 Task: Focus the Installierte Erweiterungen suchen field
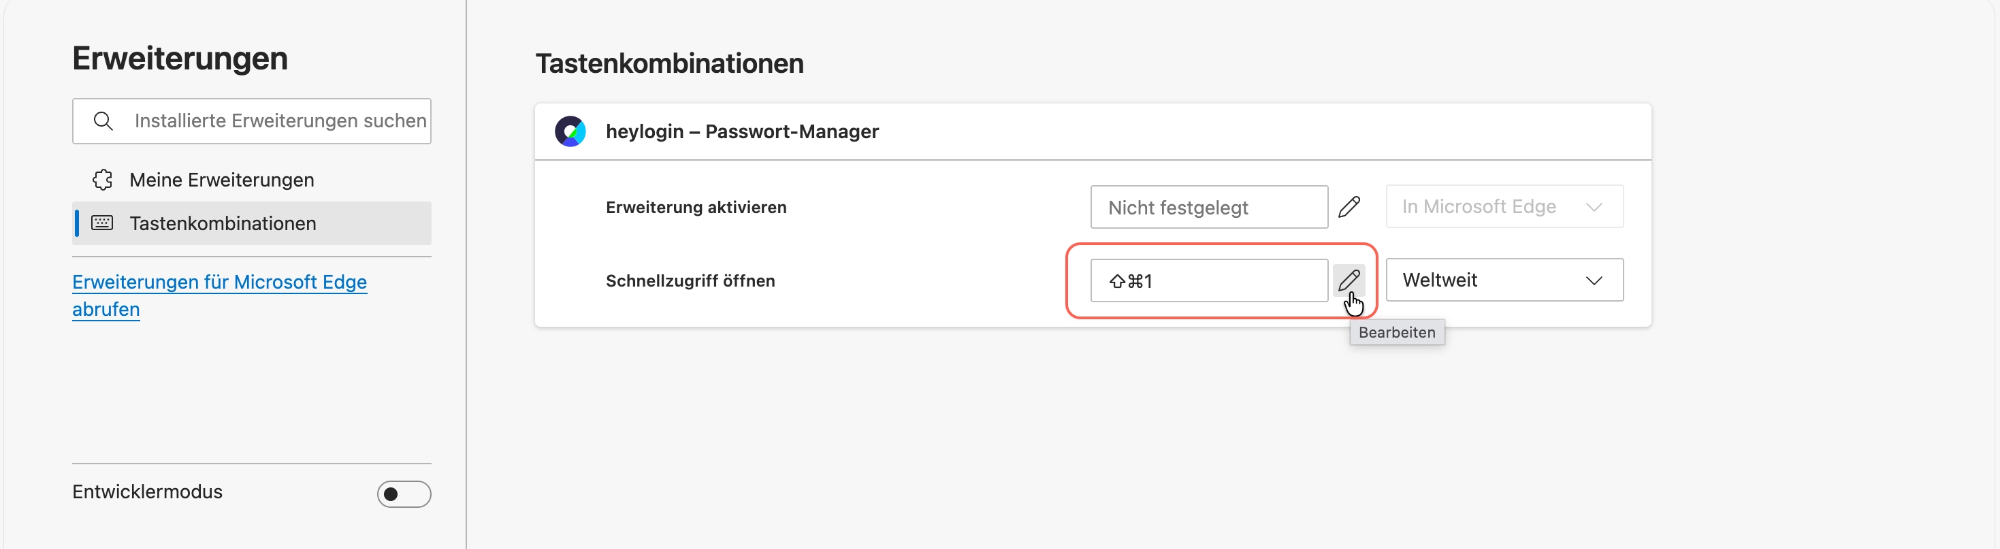[252, 121]
